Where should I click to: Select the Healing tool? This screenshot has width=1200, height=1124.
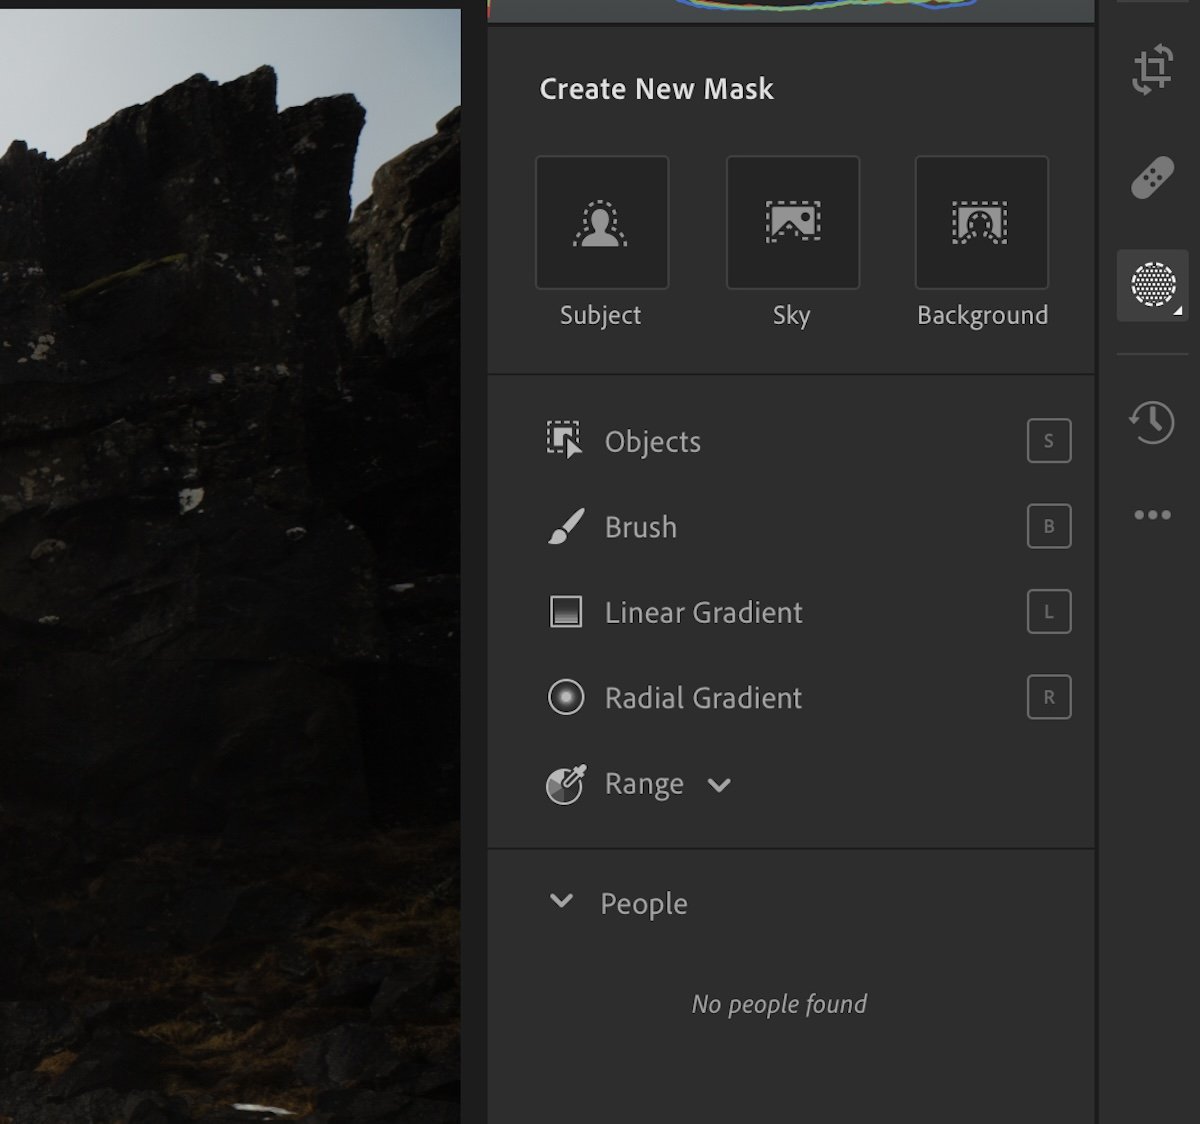(1152, 175)
